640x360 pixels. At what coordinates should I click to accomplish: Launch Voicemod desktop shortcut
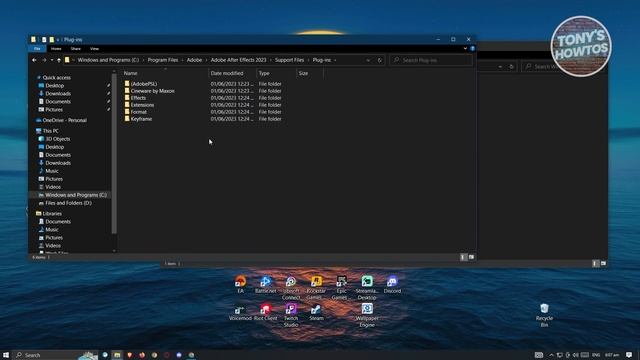240,312
